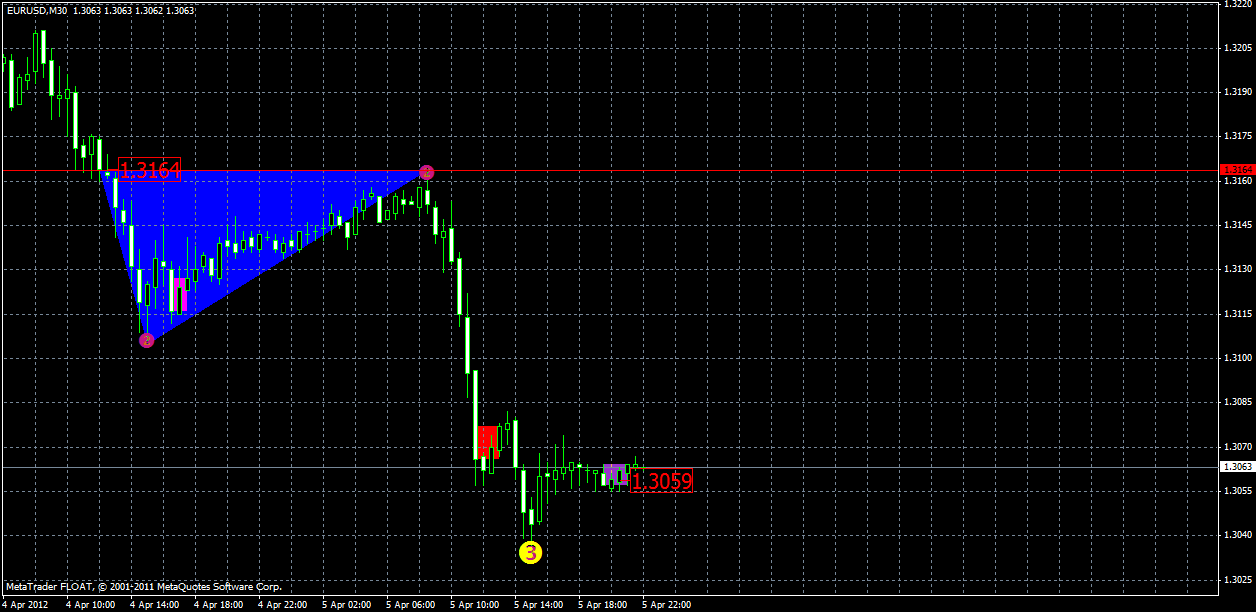Click the 1.3164 marker on the right price axis
This screenshot has height=612, width=1256.
[1240, 170]
